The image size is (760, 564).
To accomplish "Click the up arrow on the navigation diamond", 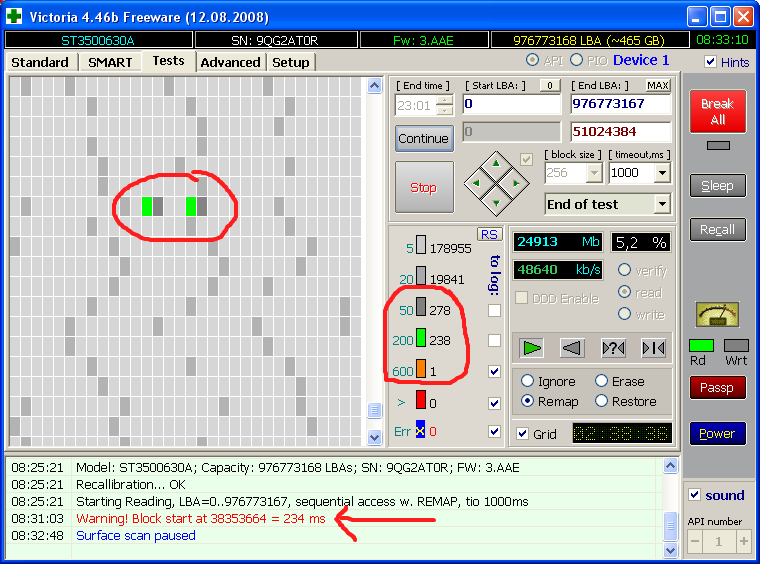I will [x=496, y=163].
